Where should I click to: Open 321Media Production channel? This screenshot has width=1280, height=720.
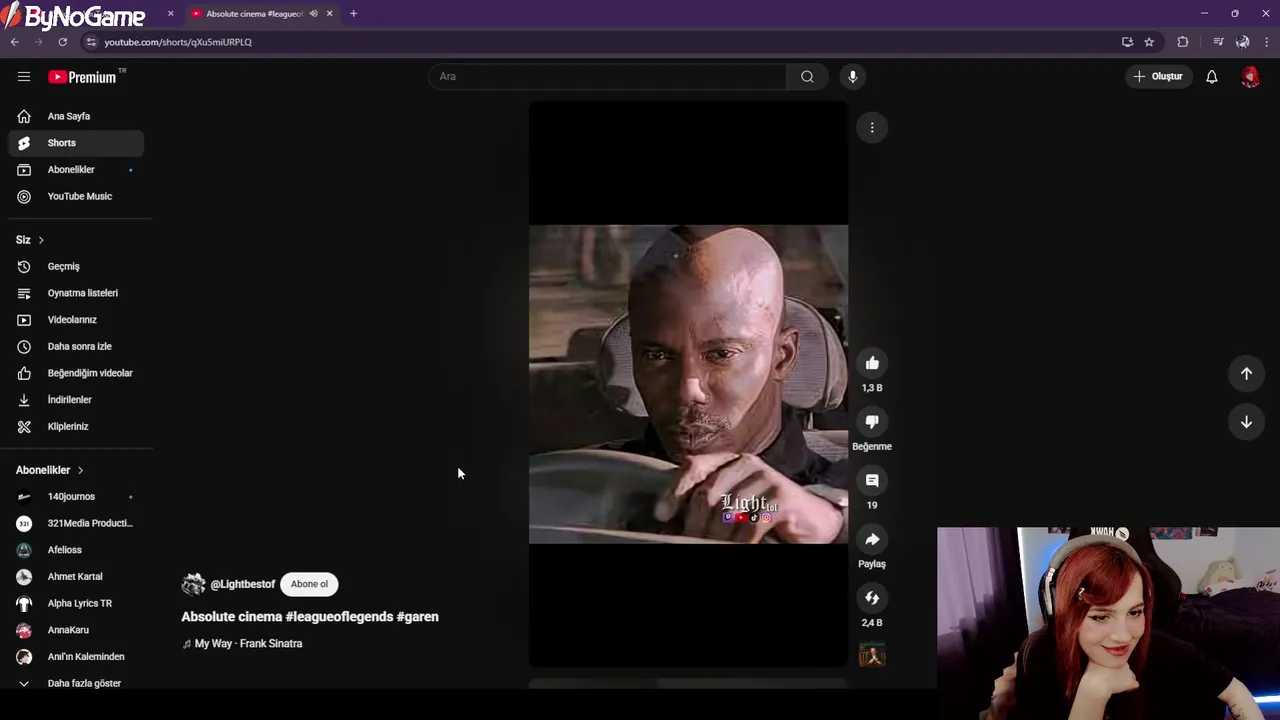point(76,523)
